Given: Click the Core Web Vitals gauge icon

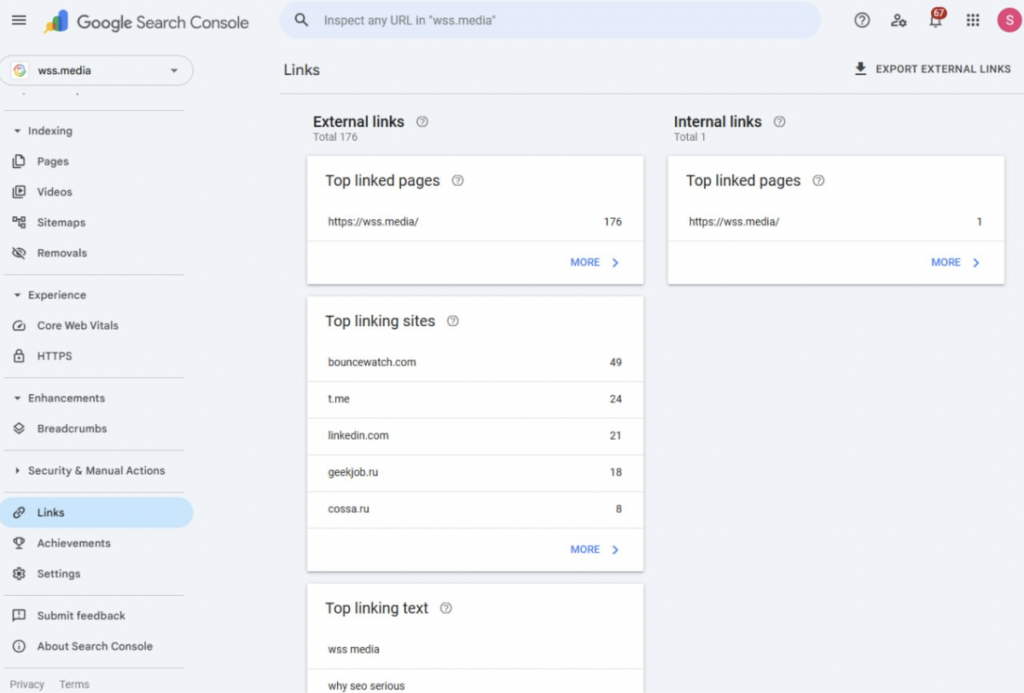Looking at the screenshot, I should pos(19,325).
